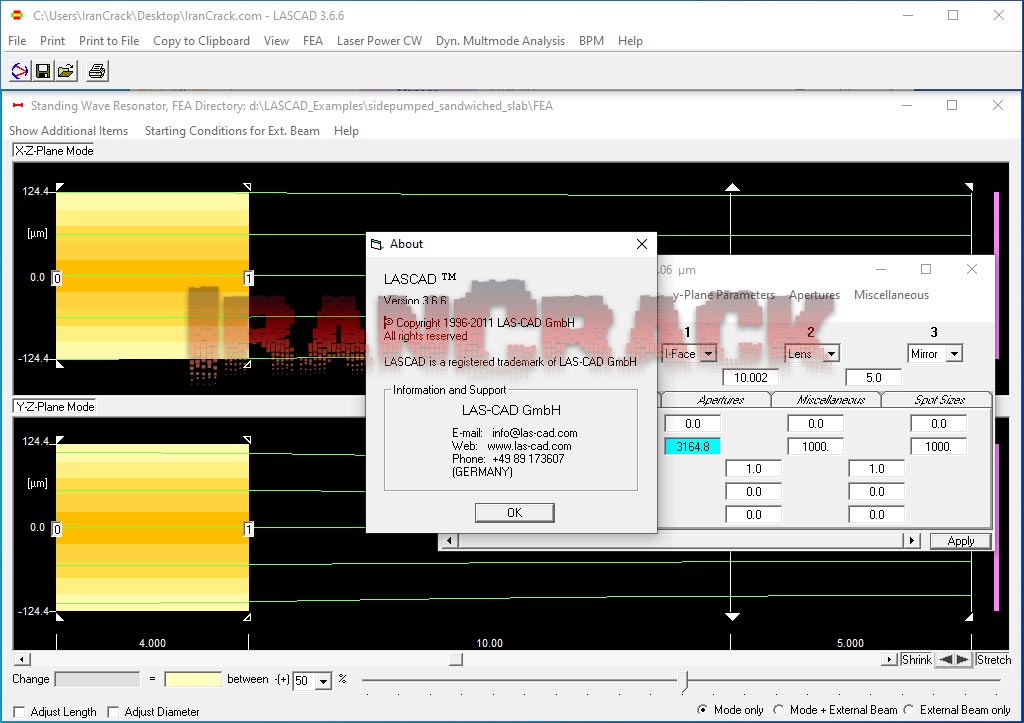The height and width of the screenshot is (723, 1024).
Task: Select the External Beam only option
Action: 909,710
